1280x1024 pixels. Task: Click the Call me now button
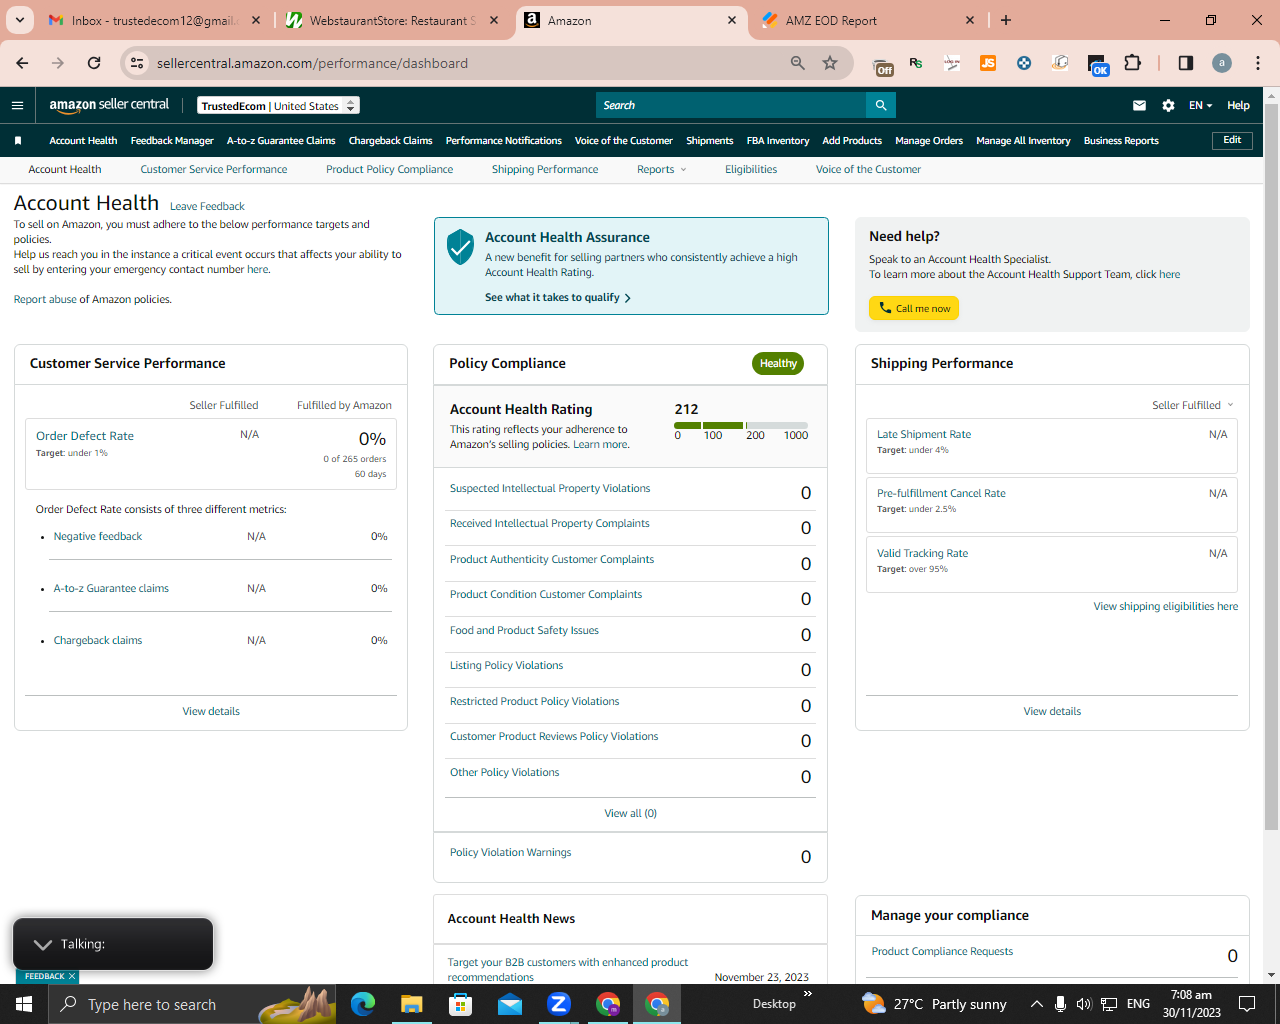click(914, 308)
